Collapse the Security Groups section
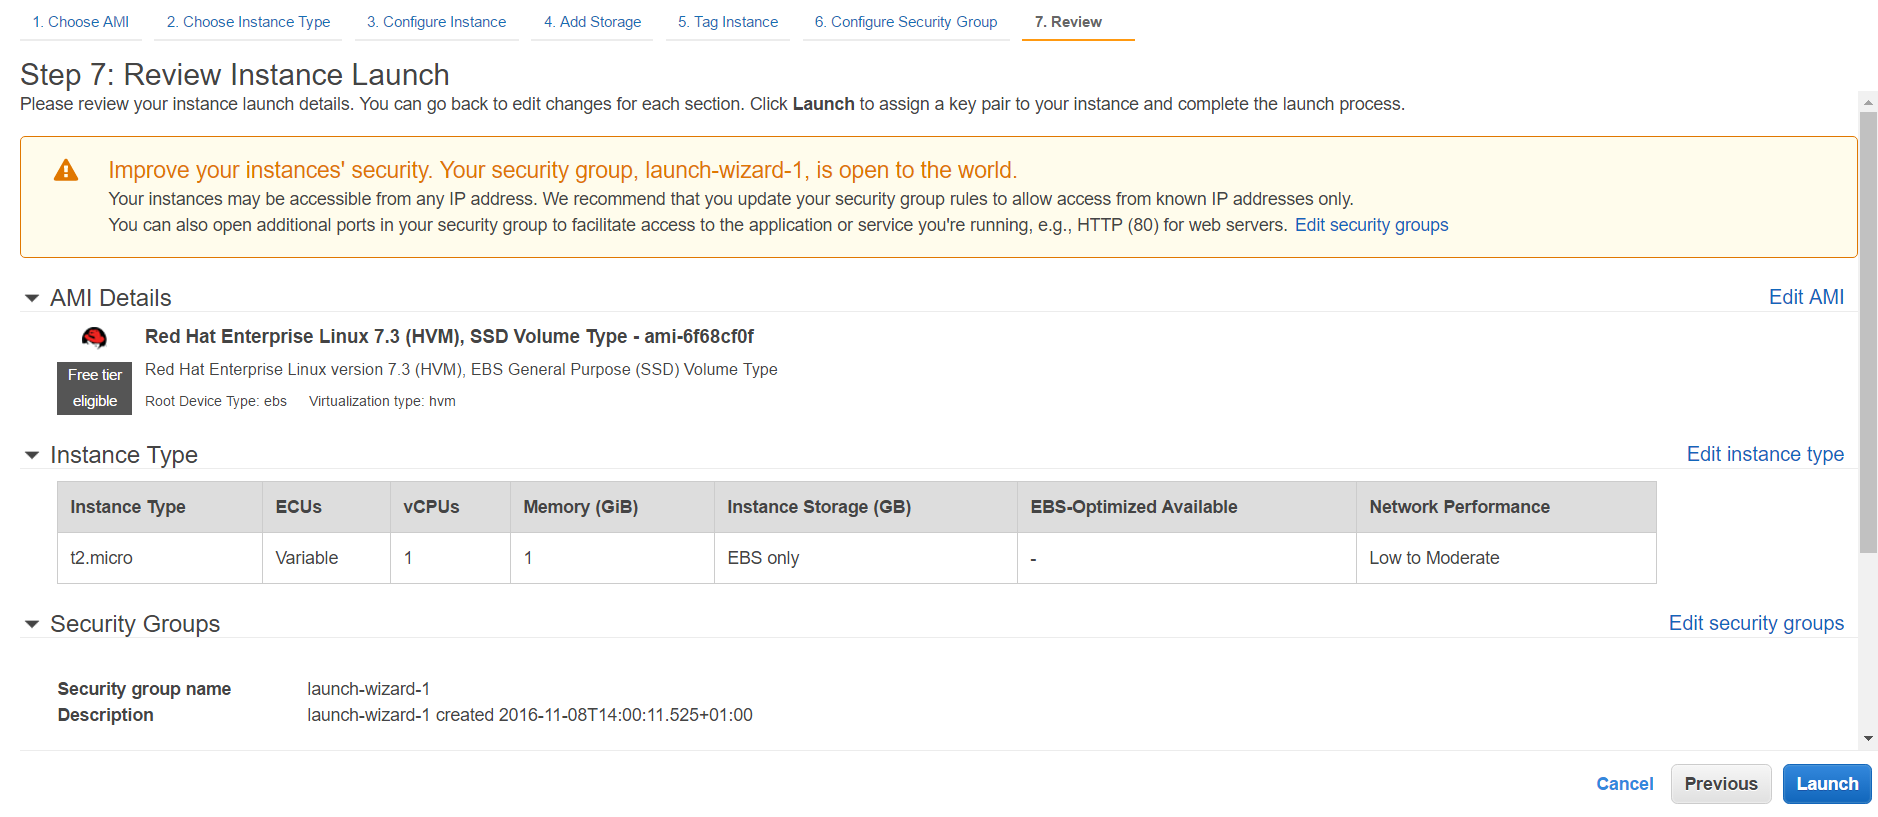The image size is (1878, 817). [32, 624]
